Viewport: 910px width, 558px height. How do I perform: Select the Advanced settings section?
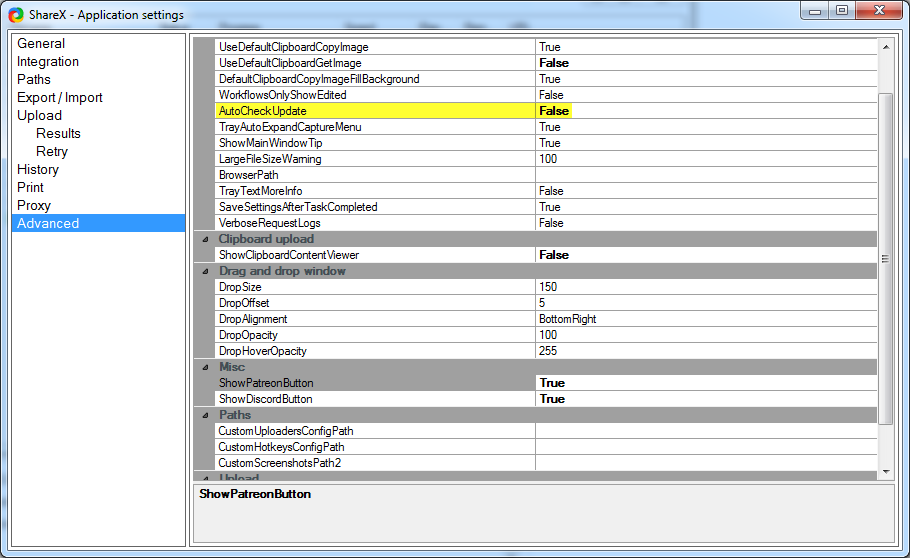[x=99, y=224]
